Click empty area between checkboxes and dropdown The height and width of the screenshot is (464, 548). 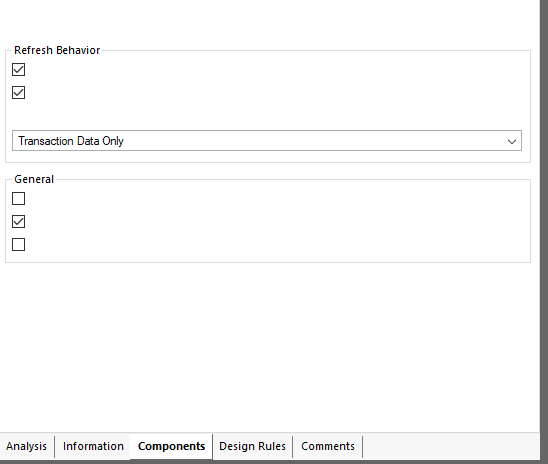267,115
